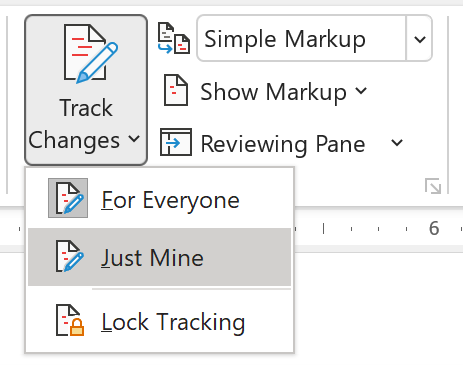Choose Just Mine from the menu
Viewport: 463px width, 365px height.
point(160,257)
